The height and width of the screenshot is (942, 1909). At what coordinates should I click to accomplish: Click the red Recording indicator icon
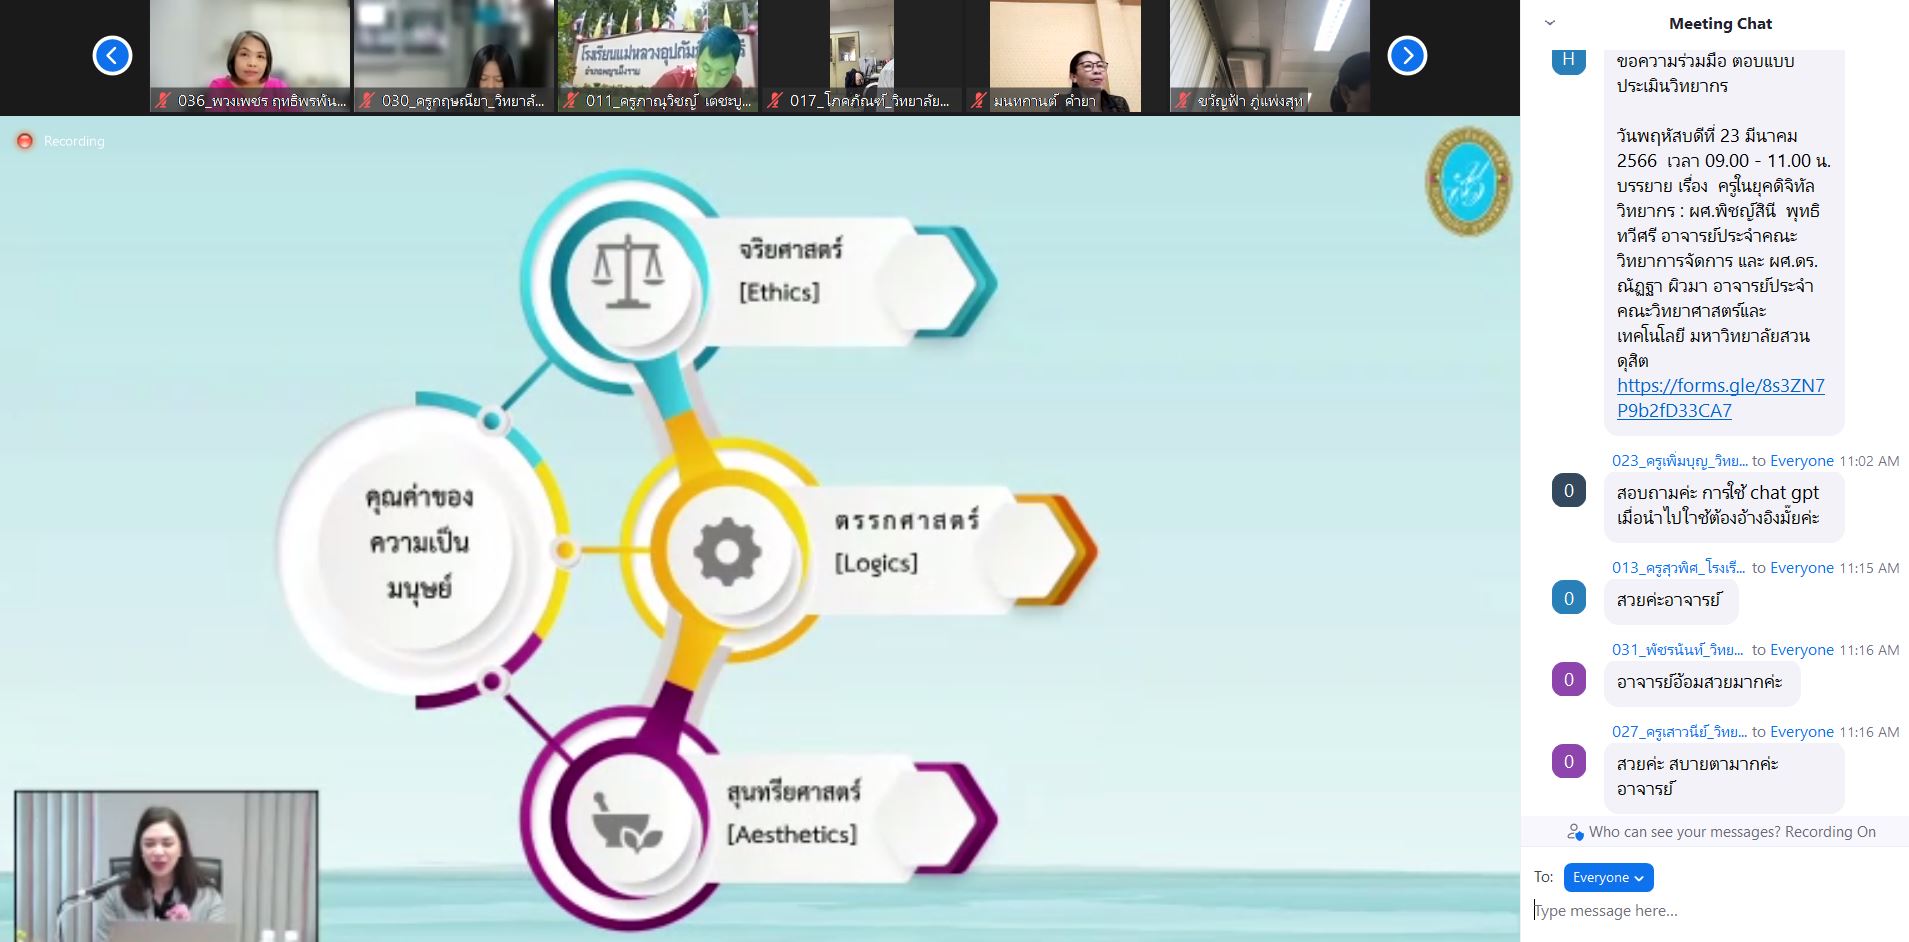[x=25, y=141]
